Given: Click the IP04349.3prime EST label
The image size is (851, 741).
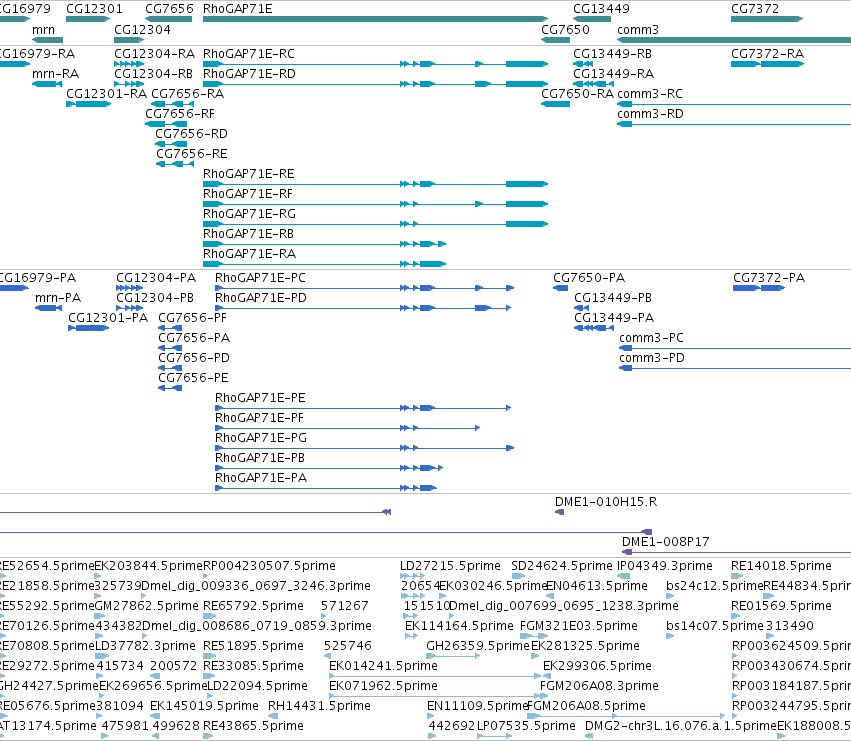Looking at the screenshot, I should (x=664, y=566).
